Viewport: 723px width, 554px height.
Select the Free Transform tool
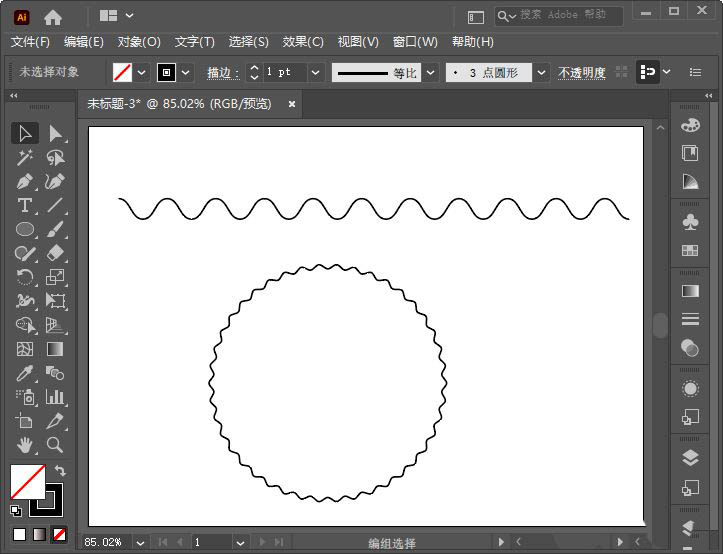[x=55, y=301]
